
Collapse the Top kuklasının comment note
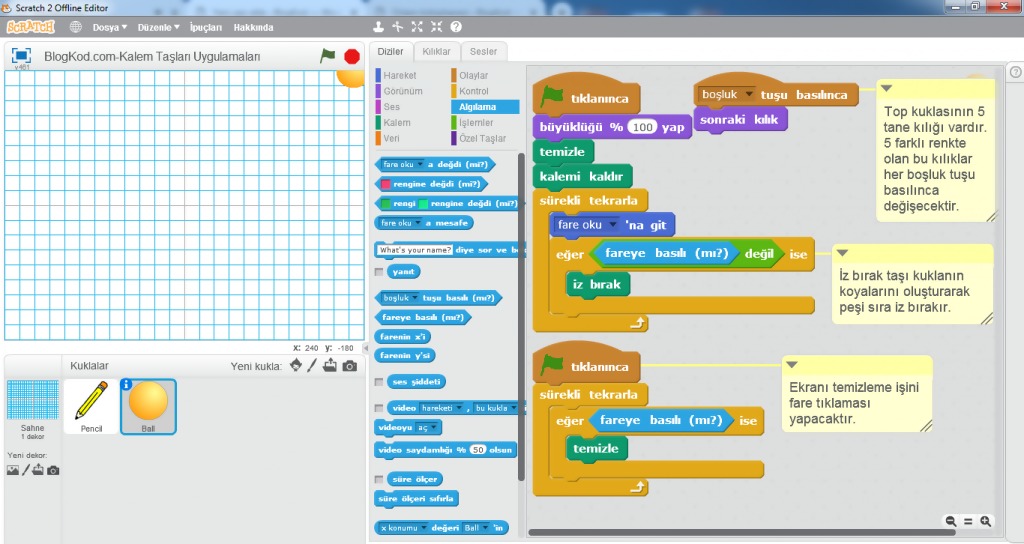coord(886,88)
